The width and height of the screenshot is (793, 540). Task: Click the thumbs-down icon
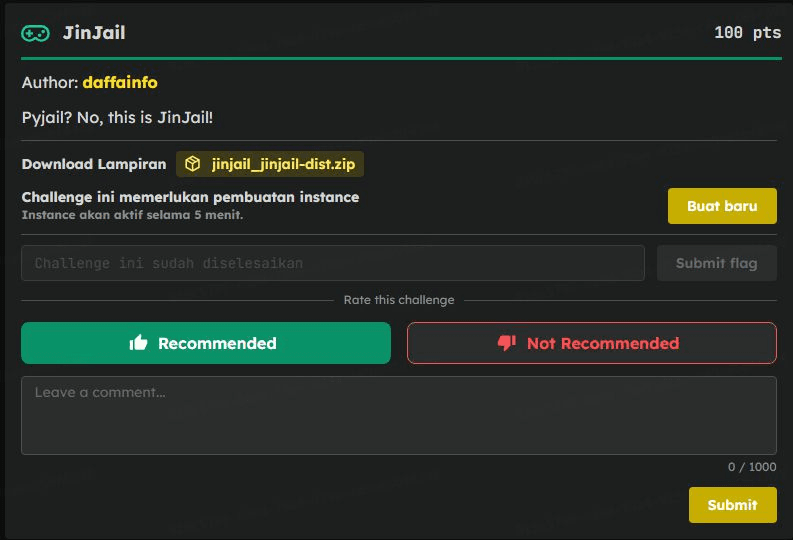point(507,343)
